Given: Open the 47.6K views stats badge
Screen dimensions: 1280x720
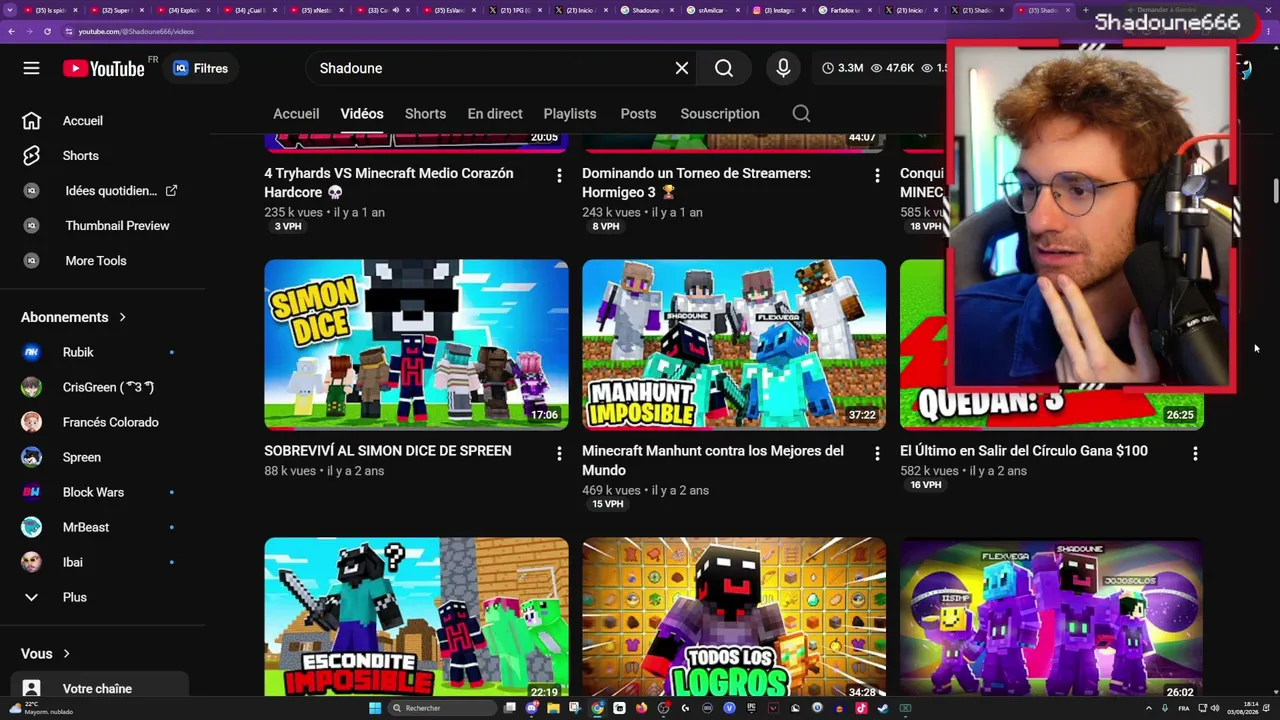Looking at the screenshot, I should click(x=893, y=68).
